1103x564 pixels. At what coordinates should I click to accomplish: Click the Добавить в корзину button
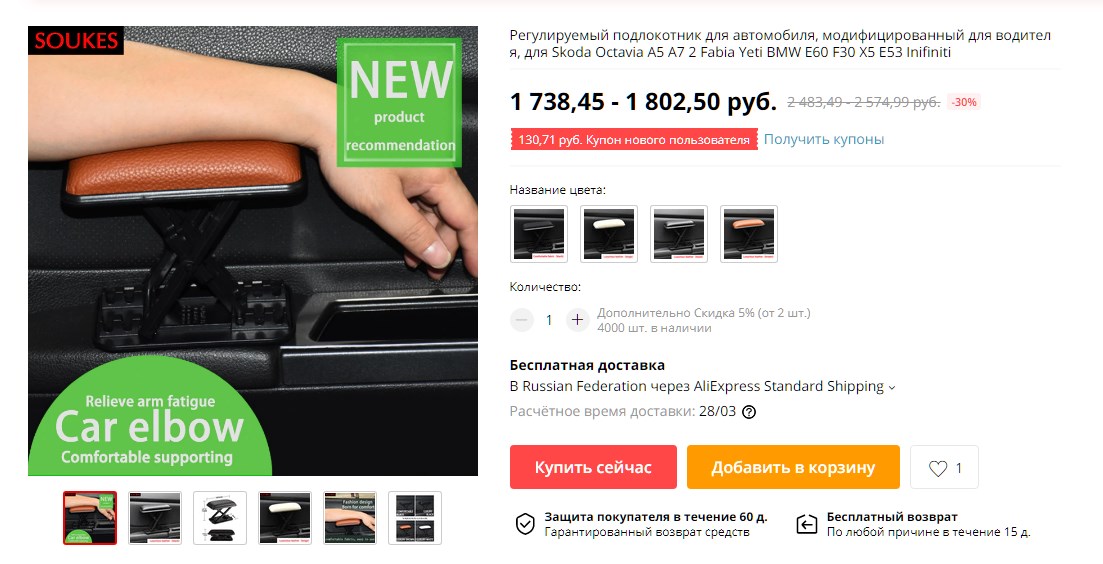point(793,467)
